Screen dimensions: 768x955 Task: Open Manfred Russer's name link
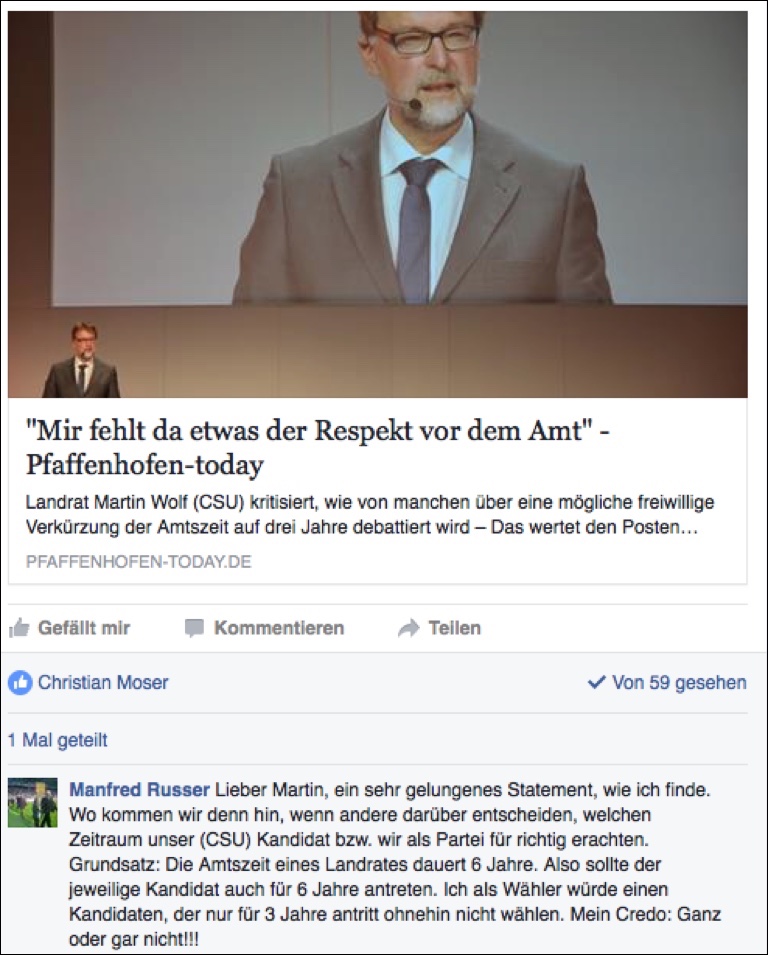tap(139, 790)
